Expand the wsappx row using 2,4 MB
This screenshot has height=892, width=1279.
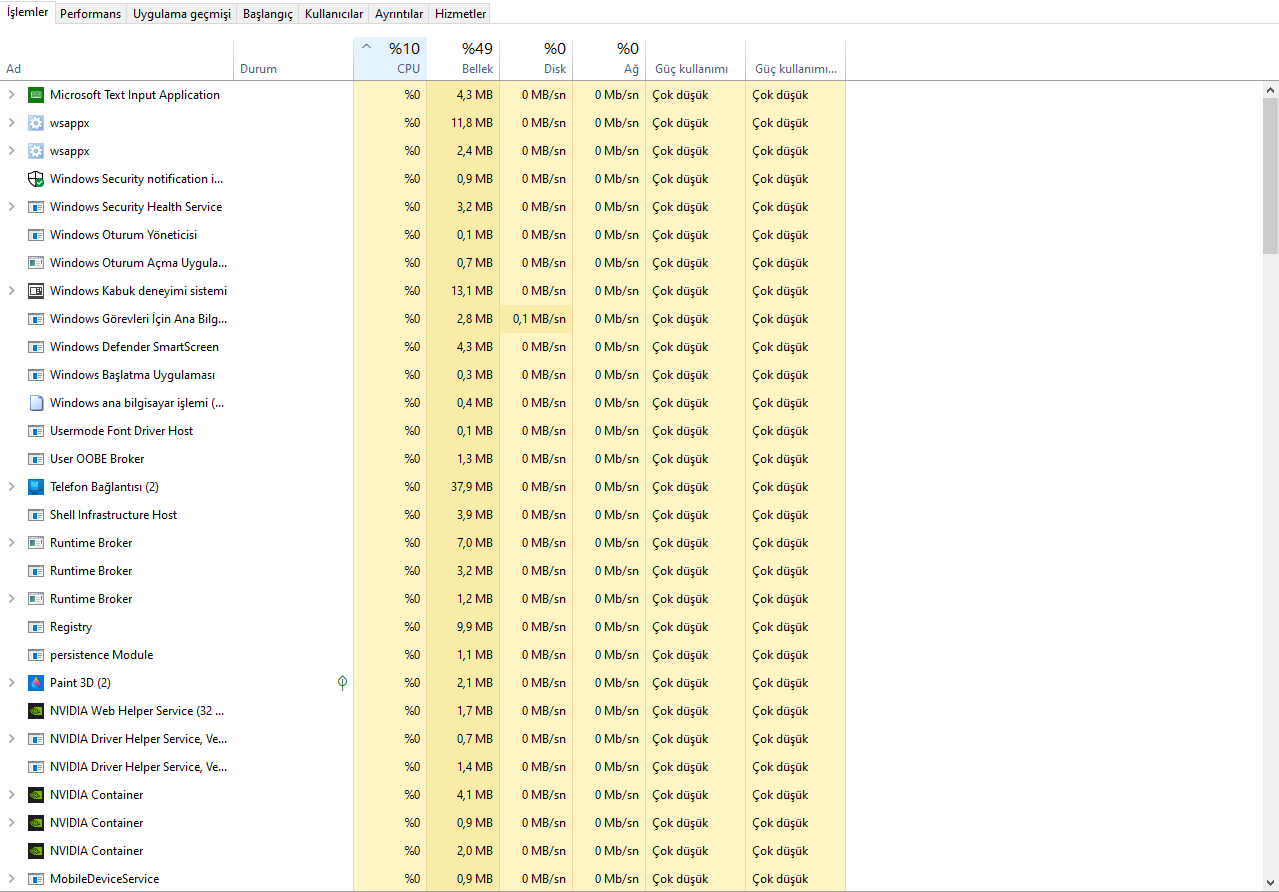pyautogui.click(x=11, y=151)
